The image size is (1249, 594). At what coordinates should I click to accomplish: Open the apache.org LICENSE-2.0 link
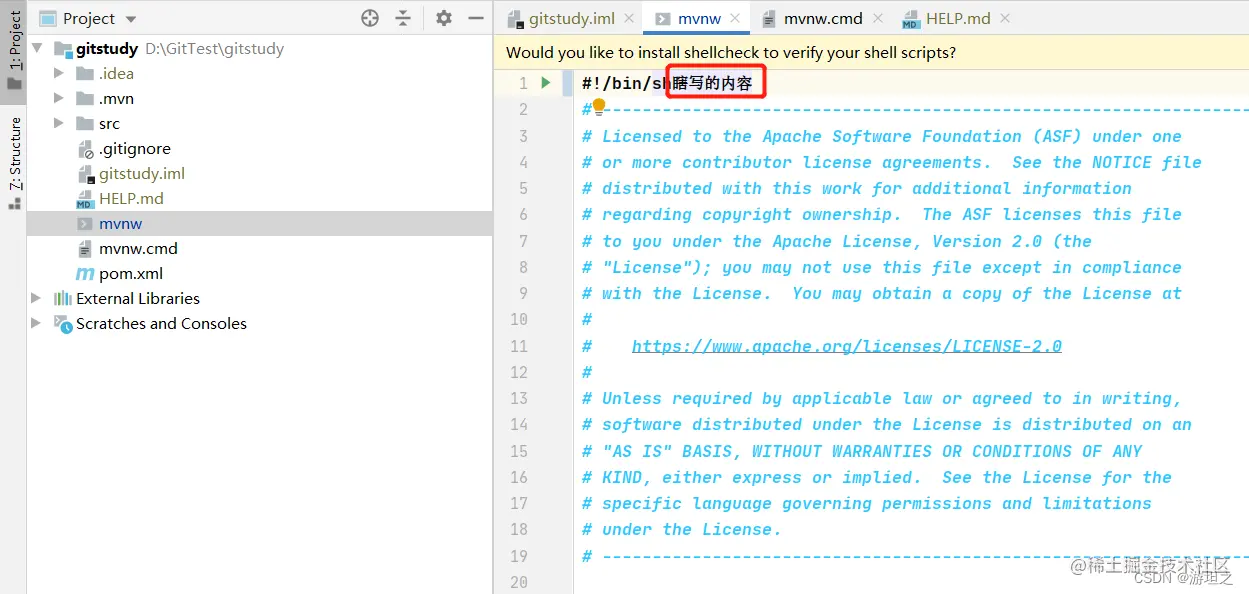click(x=847, y=346)
